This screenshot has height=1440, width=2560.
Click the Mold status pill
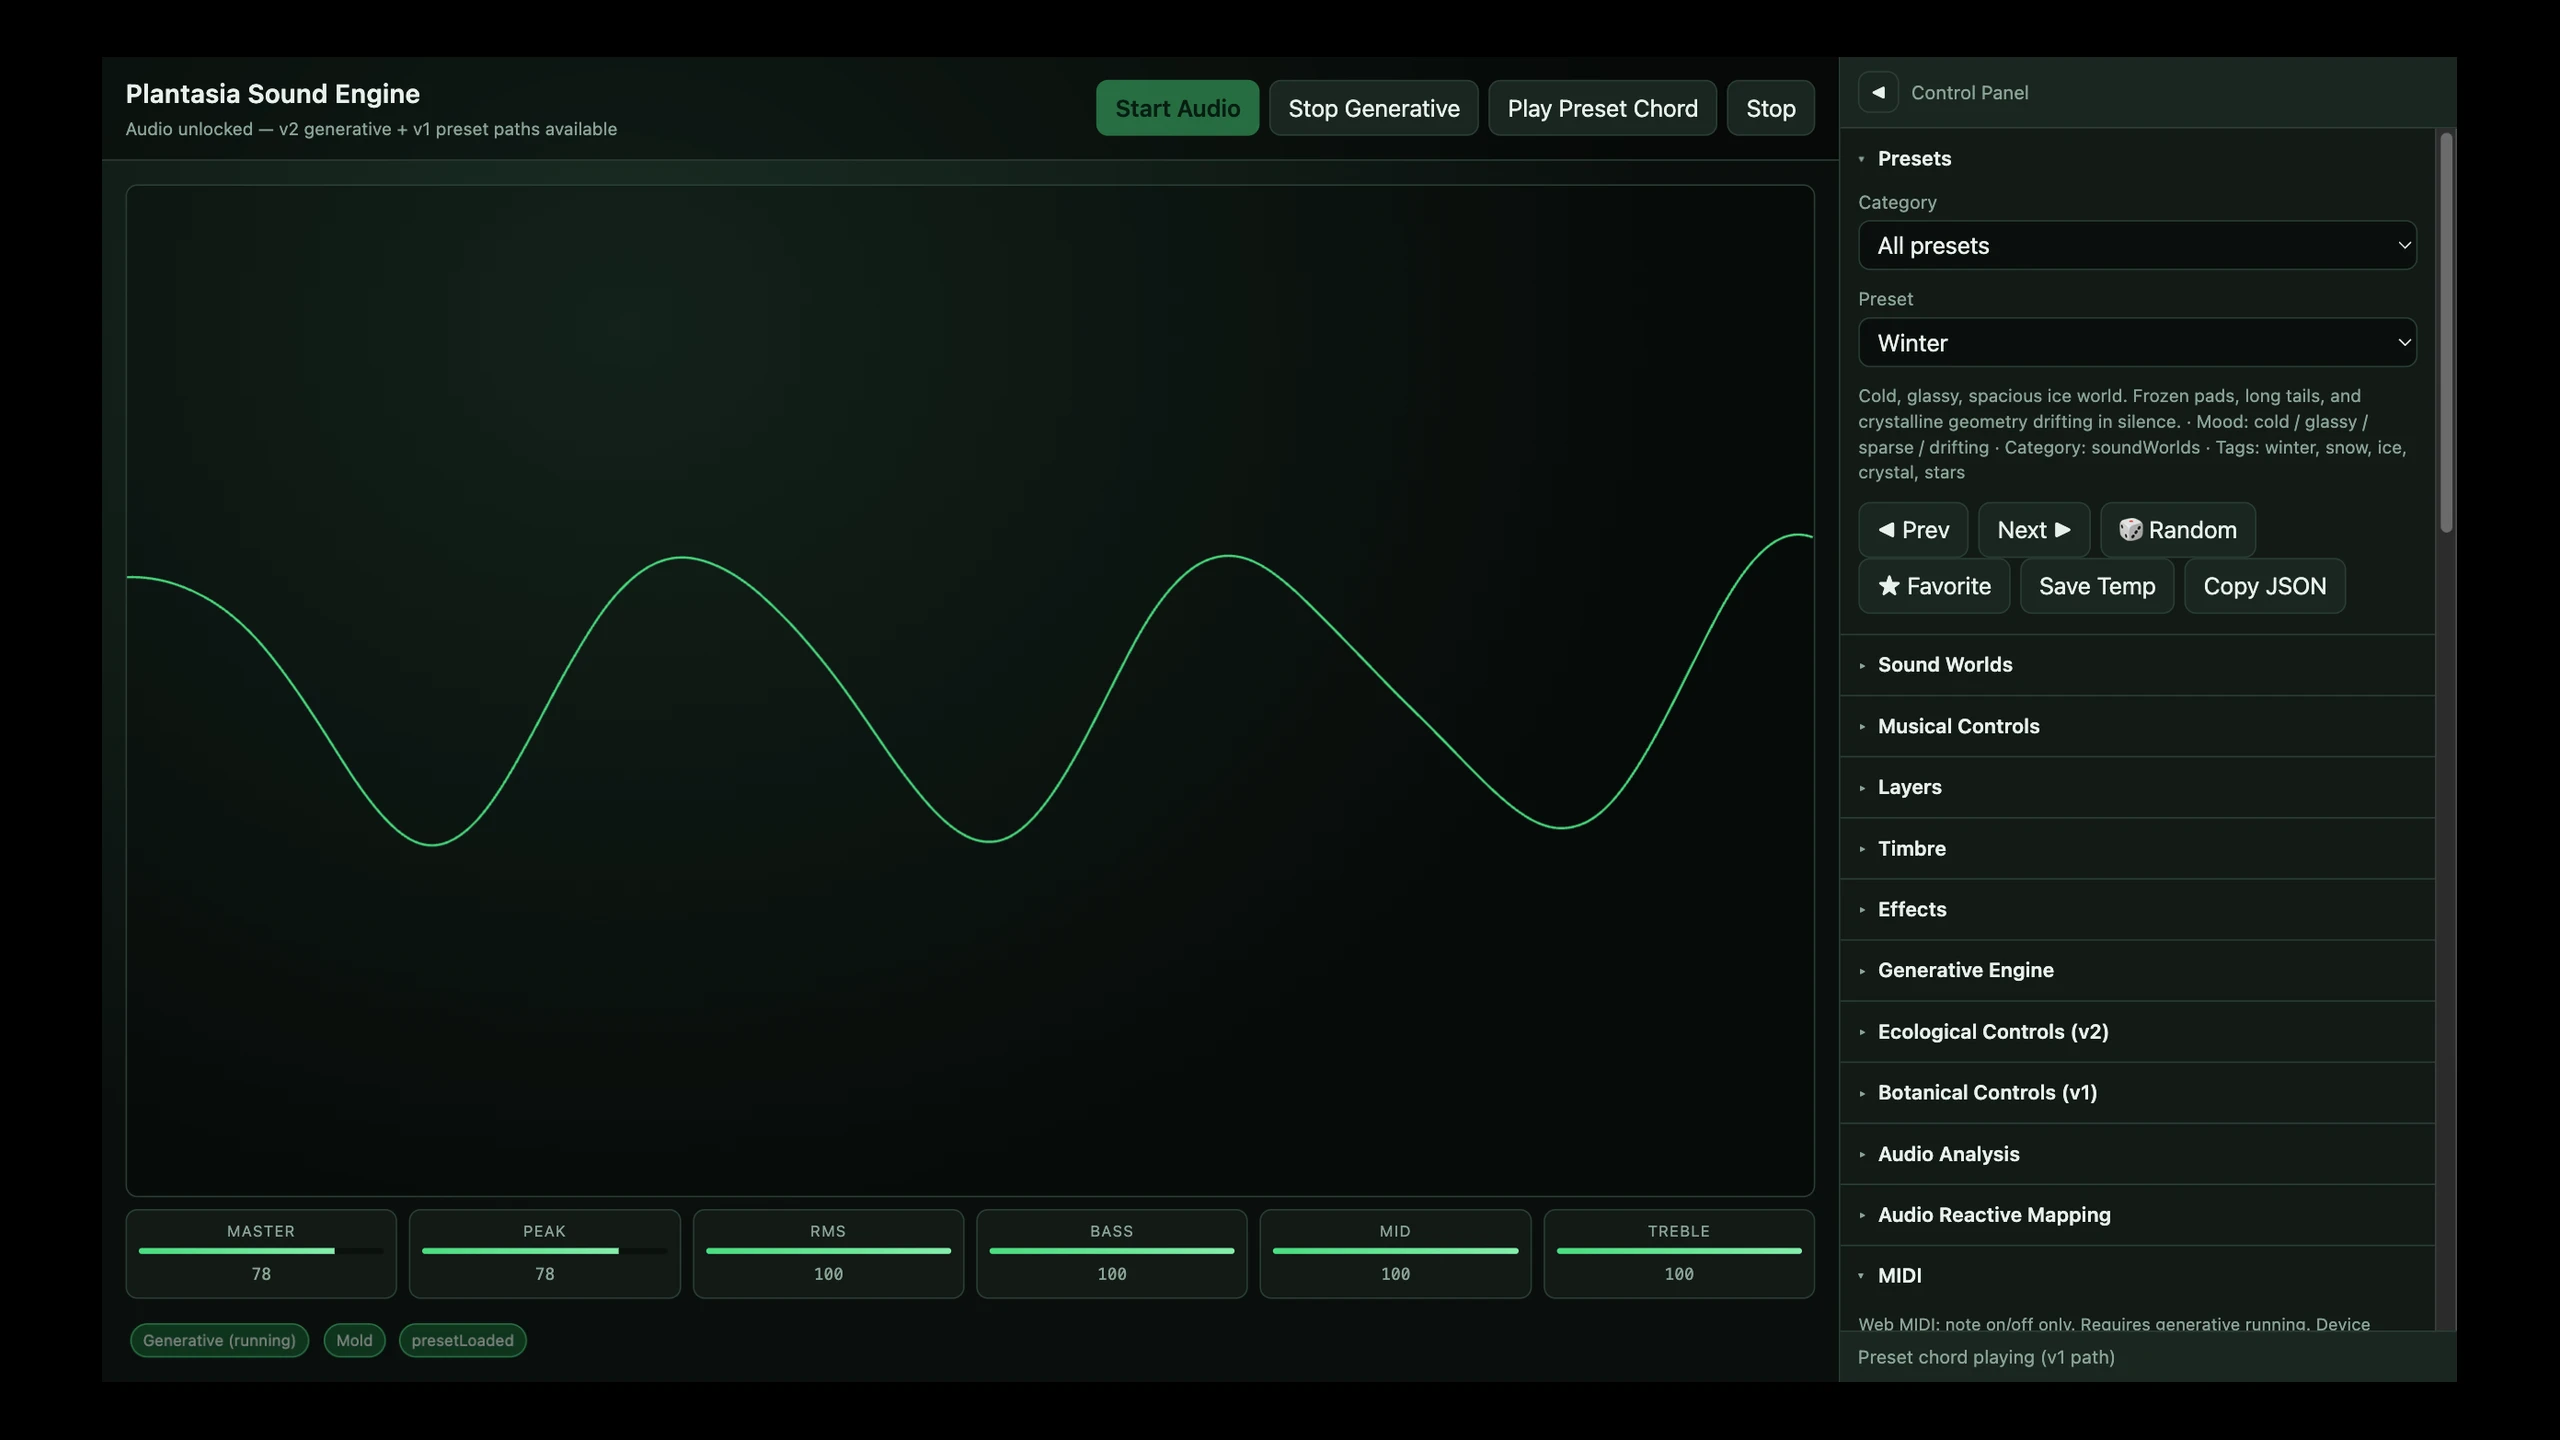pos(354,1340)
